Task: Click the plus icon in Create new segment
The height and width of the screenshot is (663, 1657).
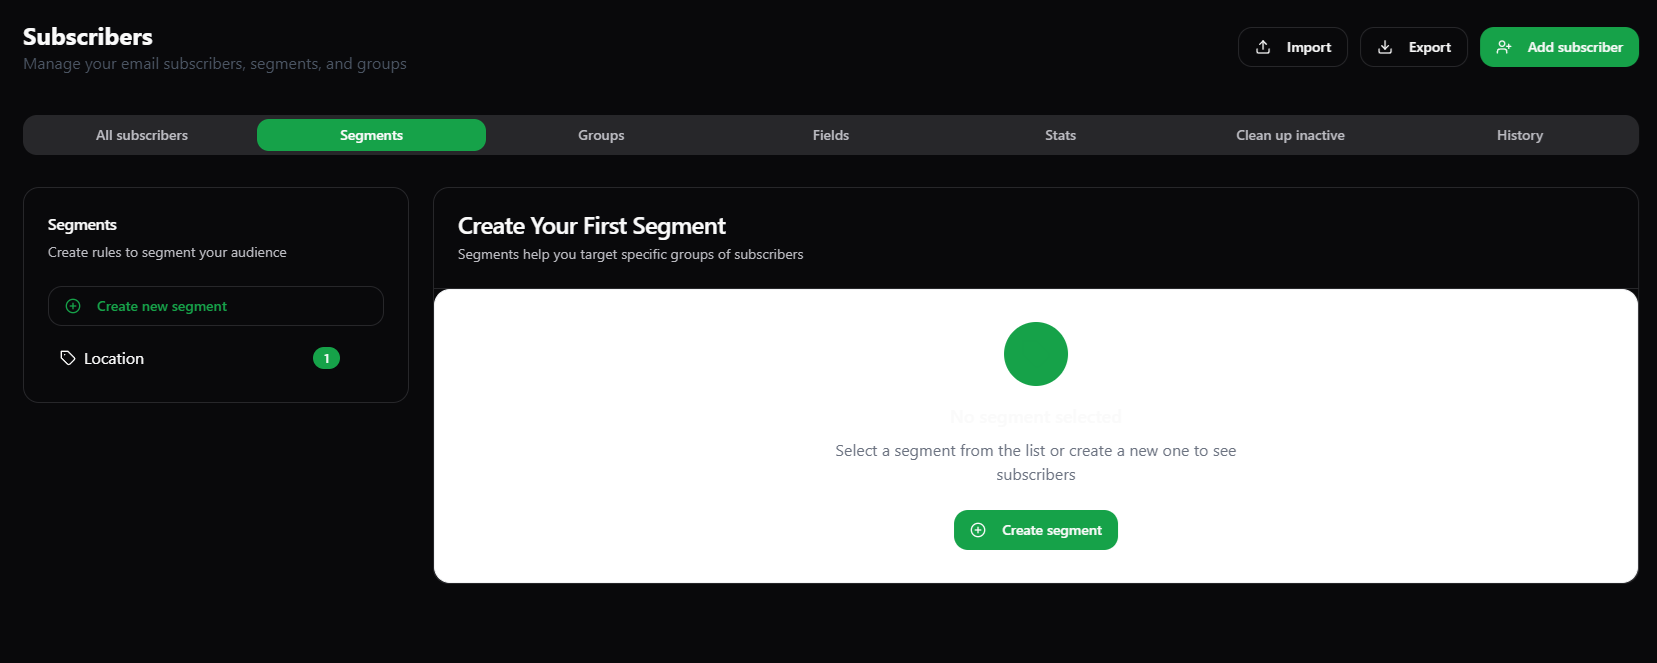Action: (x=72, y=305)
